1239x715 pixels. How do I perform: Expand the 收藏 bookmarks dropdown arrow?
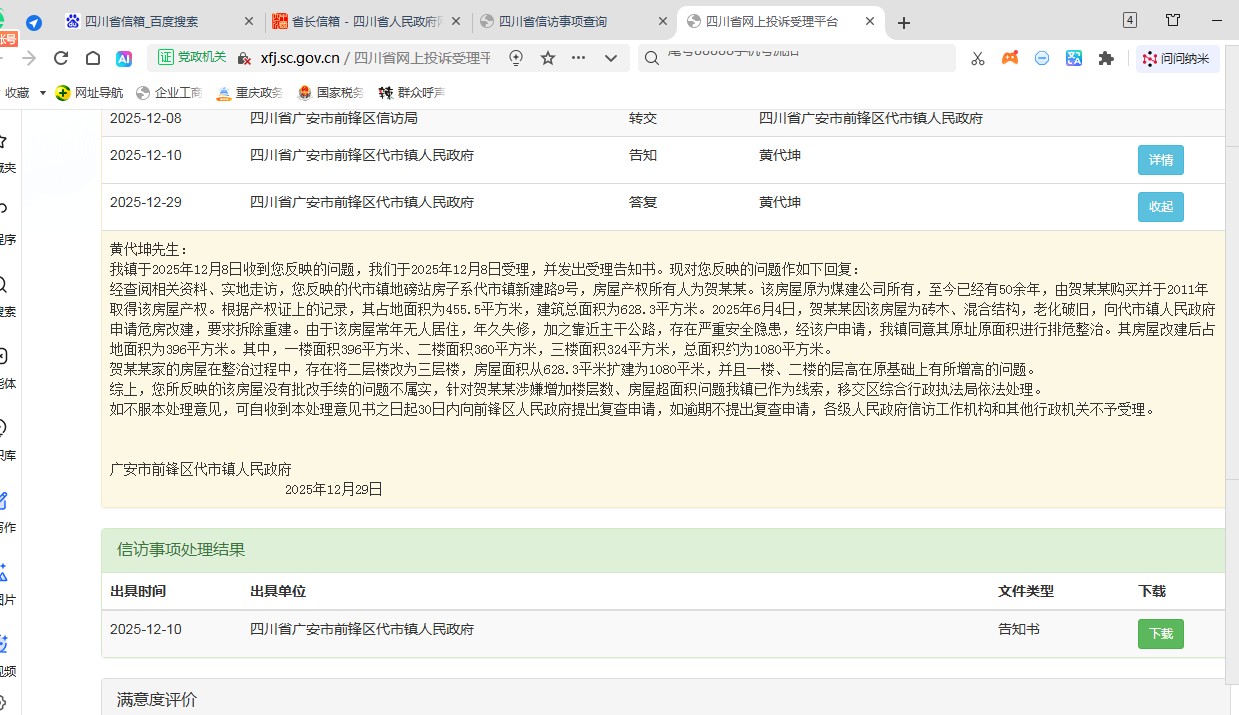[43, 93]
